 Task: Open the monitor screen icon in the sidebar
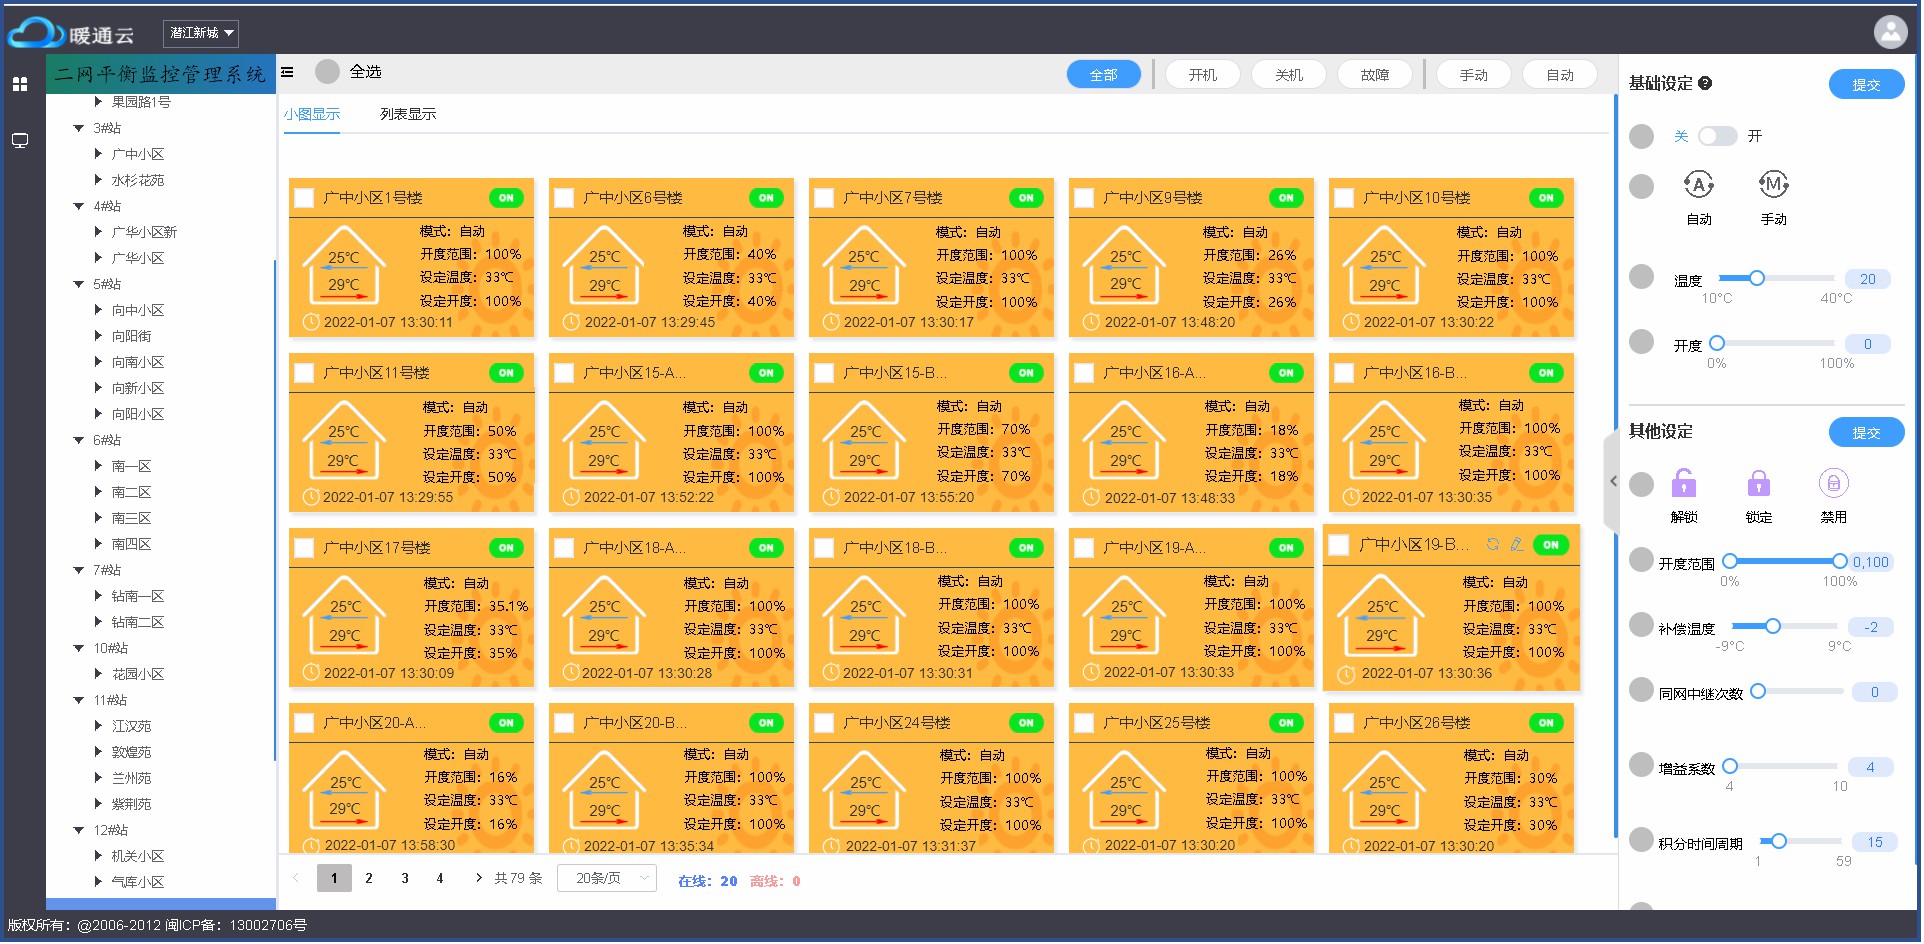coord(20,140)
